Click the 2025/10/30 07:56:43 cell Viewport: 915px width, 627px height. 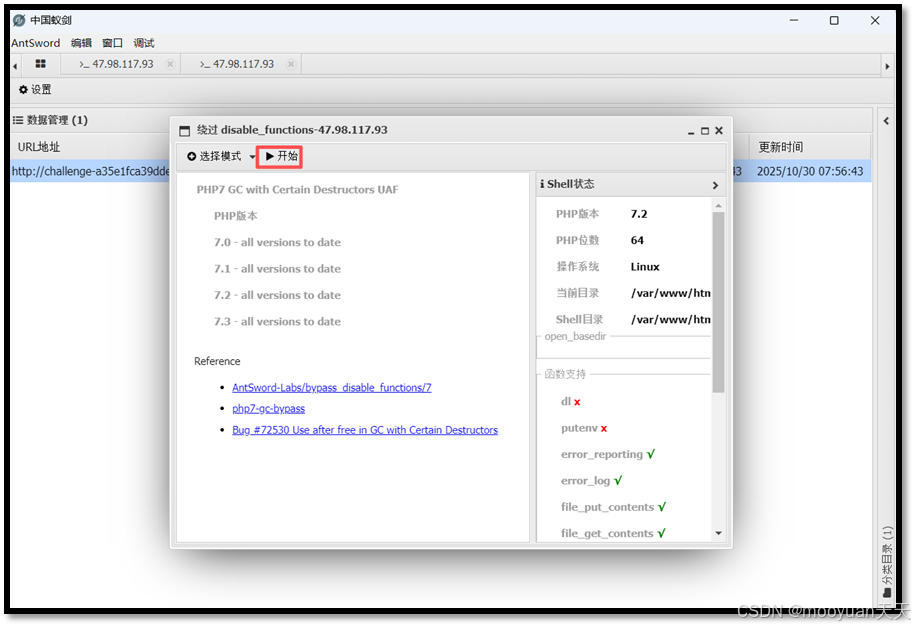tap(810, 172)
